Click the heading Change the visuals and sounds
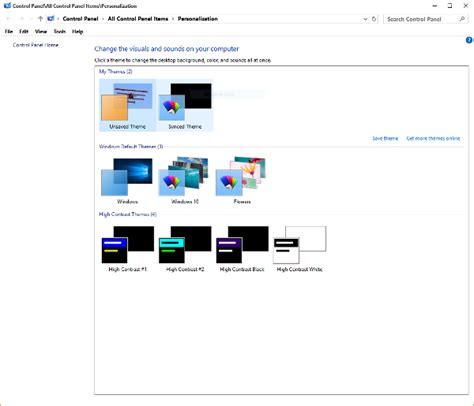The height and width of the screenshot is (406, 474). (x=167, y=49)
